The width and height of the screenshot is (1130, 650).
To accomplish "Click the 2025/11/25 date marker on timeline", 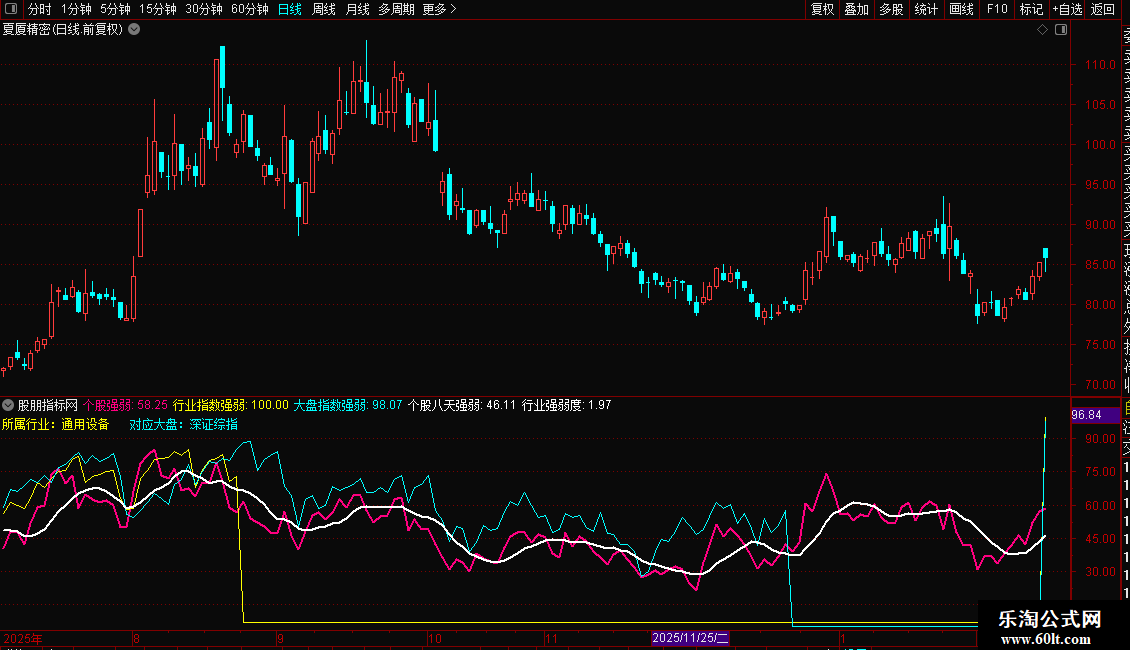I will pyautogui.click(x=690, y=637).
